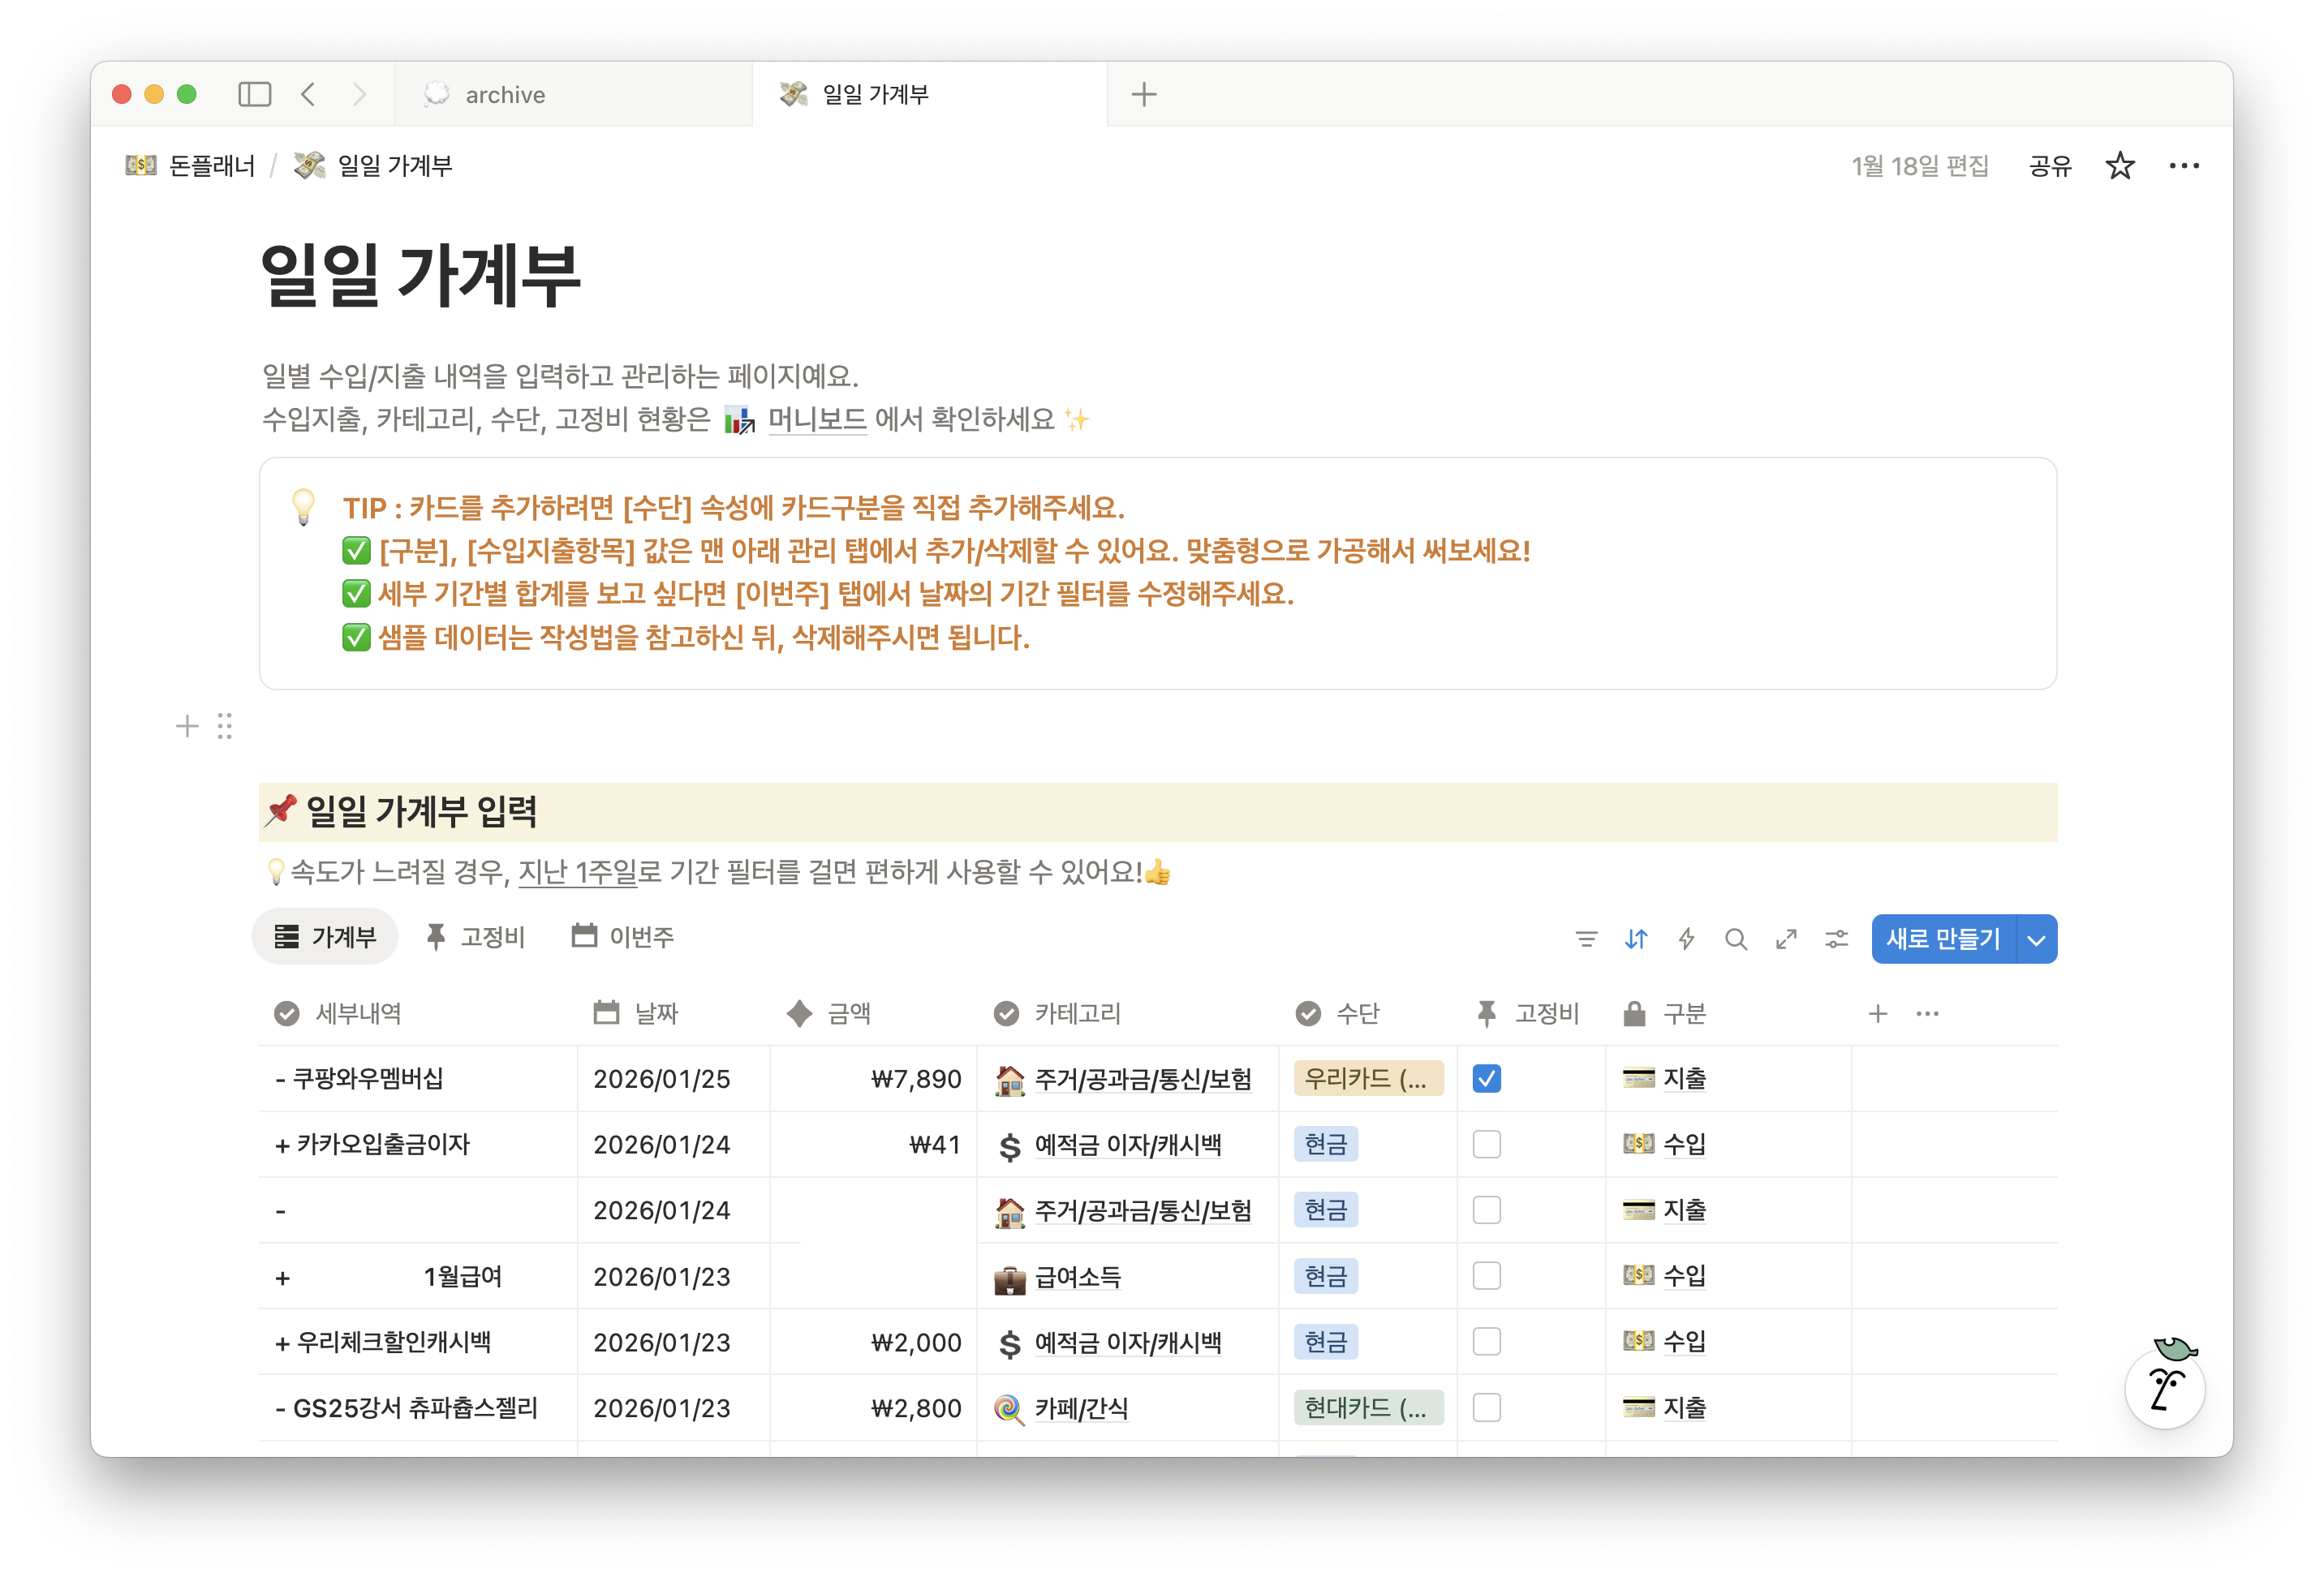Enable 고정비 checkbox for 카카오입출금이자

(1487, 1144)
